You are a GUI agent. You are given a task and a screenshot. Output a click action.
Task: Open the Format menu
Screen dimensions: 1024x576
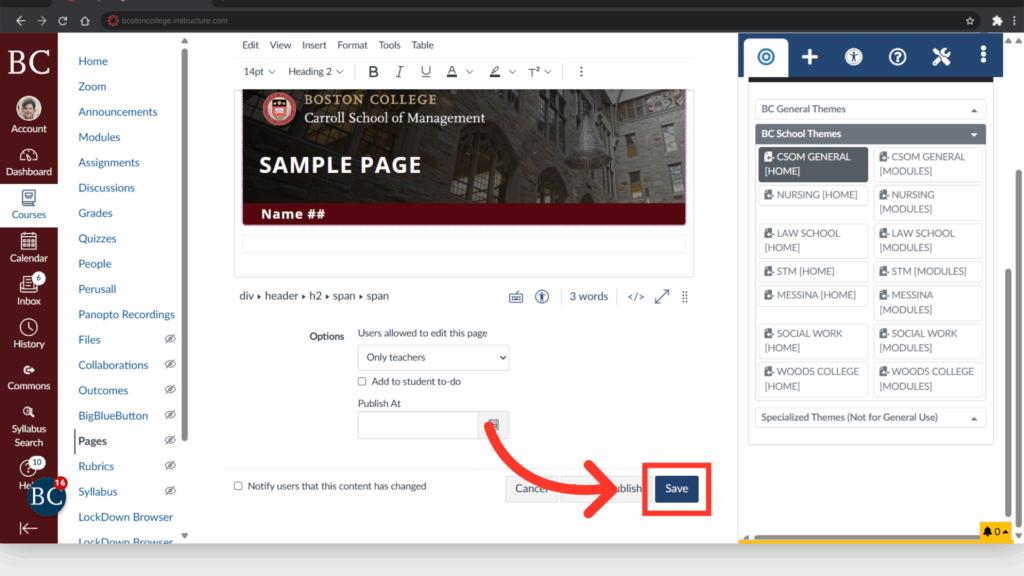click(352, 45)
